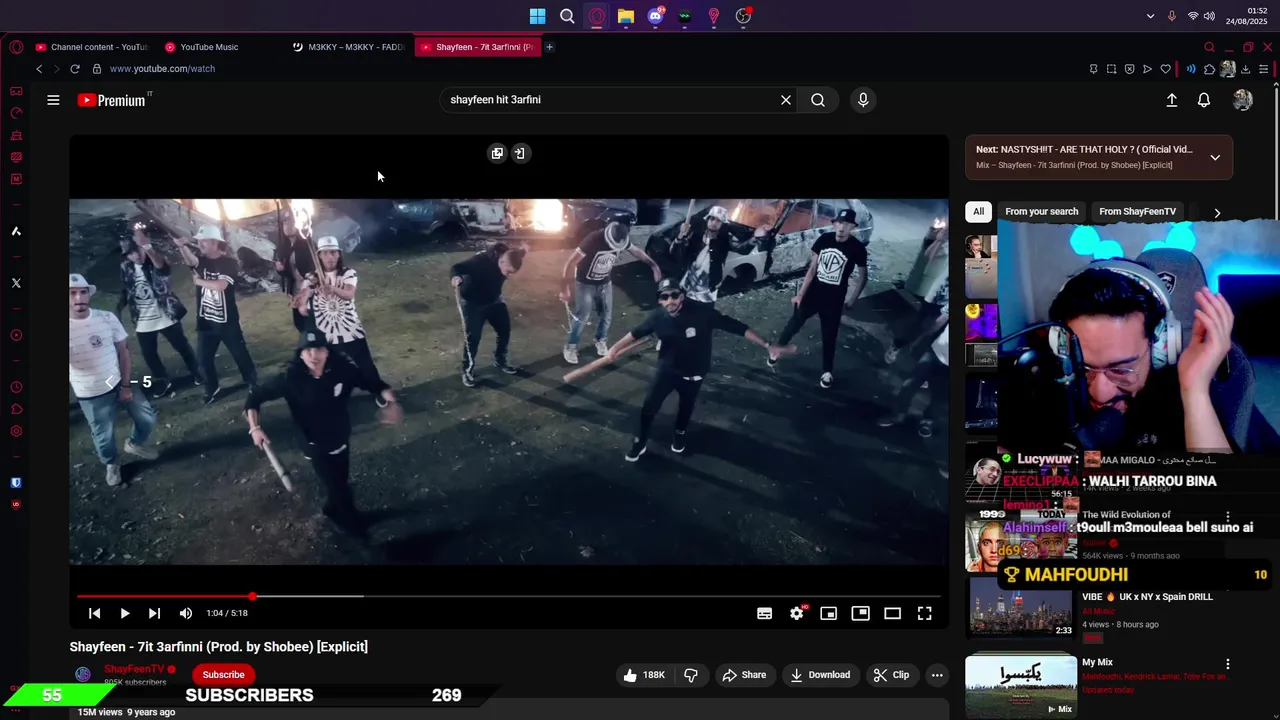Click the video progress bar scrubber
1280x720 pixels.
click(x=252, y=596)
